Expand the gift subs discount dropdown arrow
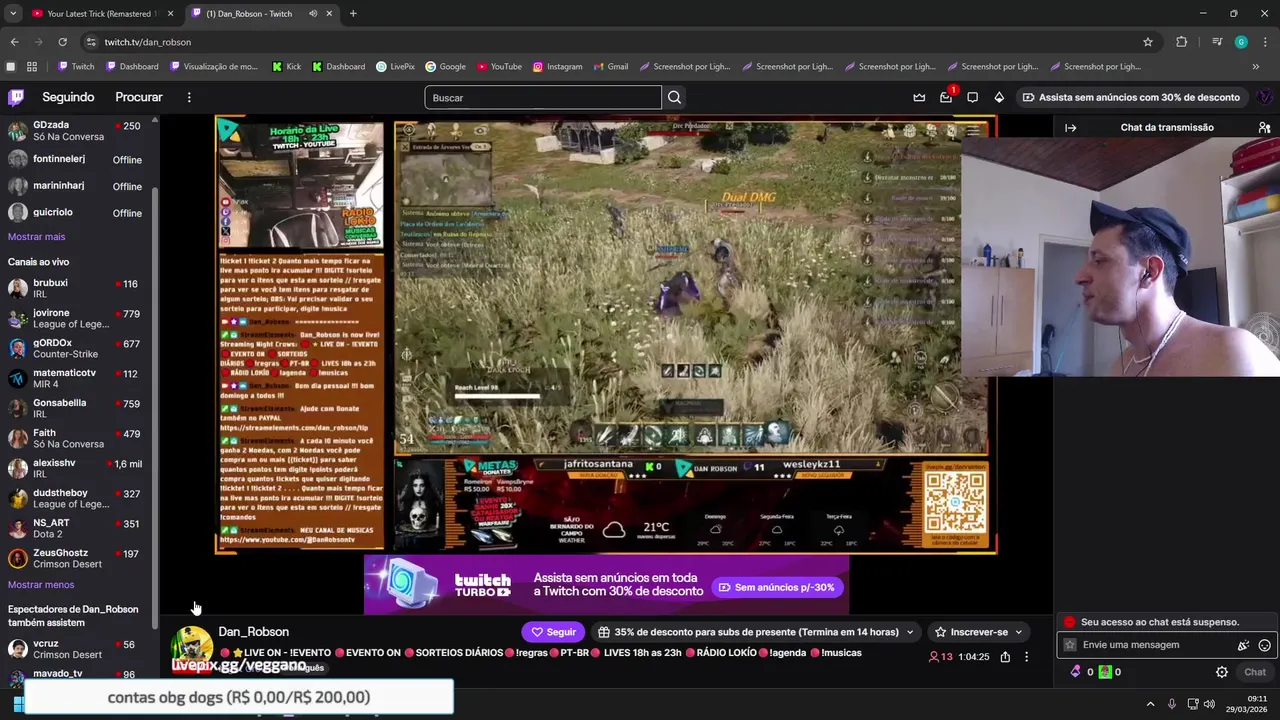This screenshot has height=720, width=1280. click(909, 632)
